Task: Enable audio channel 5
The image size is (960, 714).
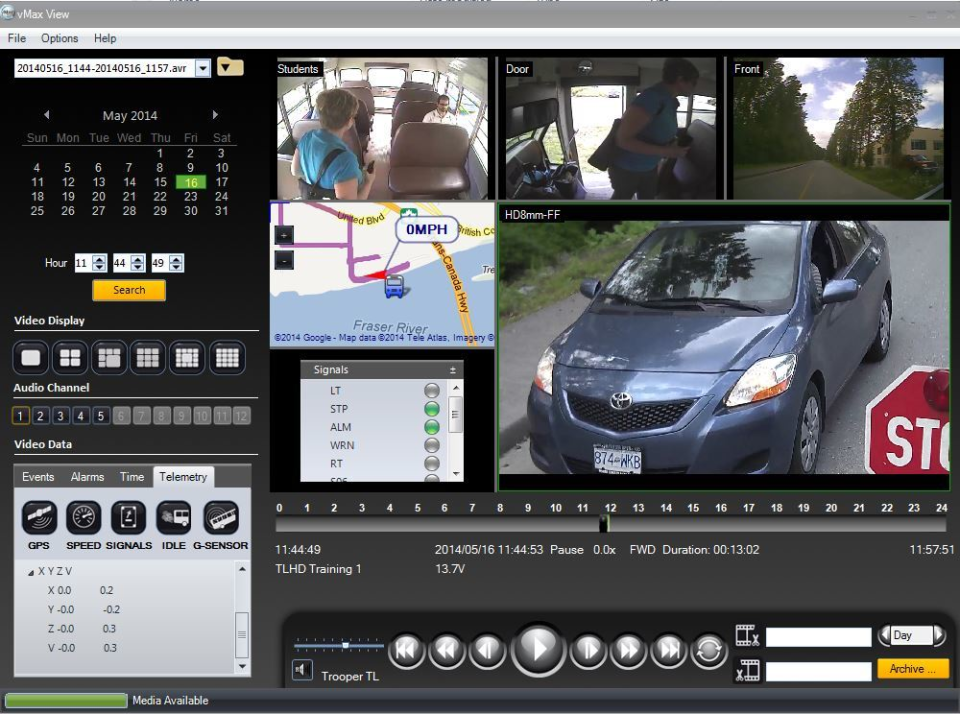Action: (x=101, y=416)
